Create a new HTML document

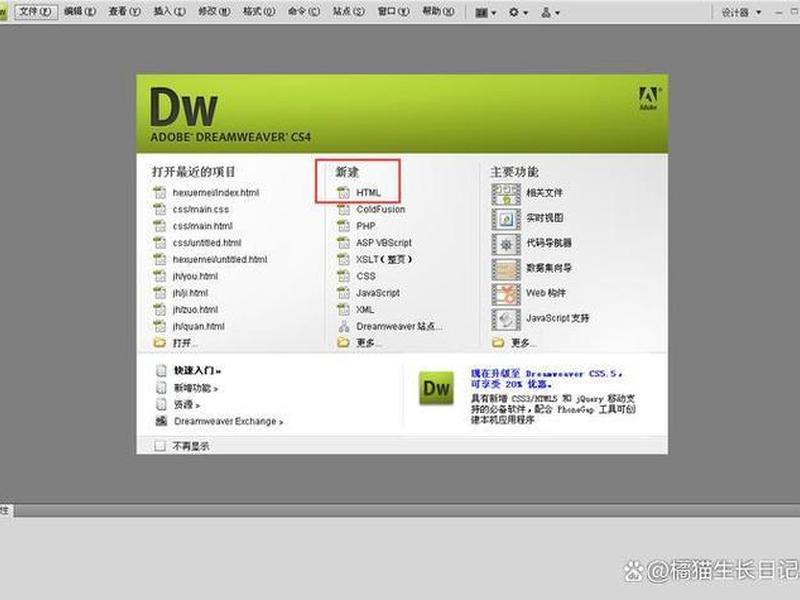pyautogui.click(x=368, y=192)
